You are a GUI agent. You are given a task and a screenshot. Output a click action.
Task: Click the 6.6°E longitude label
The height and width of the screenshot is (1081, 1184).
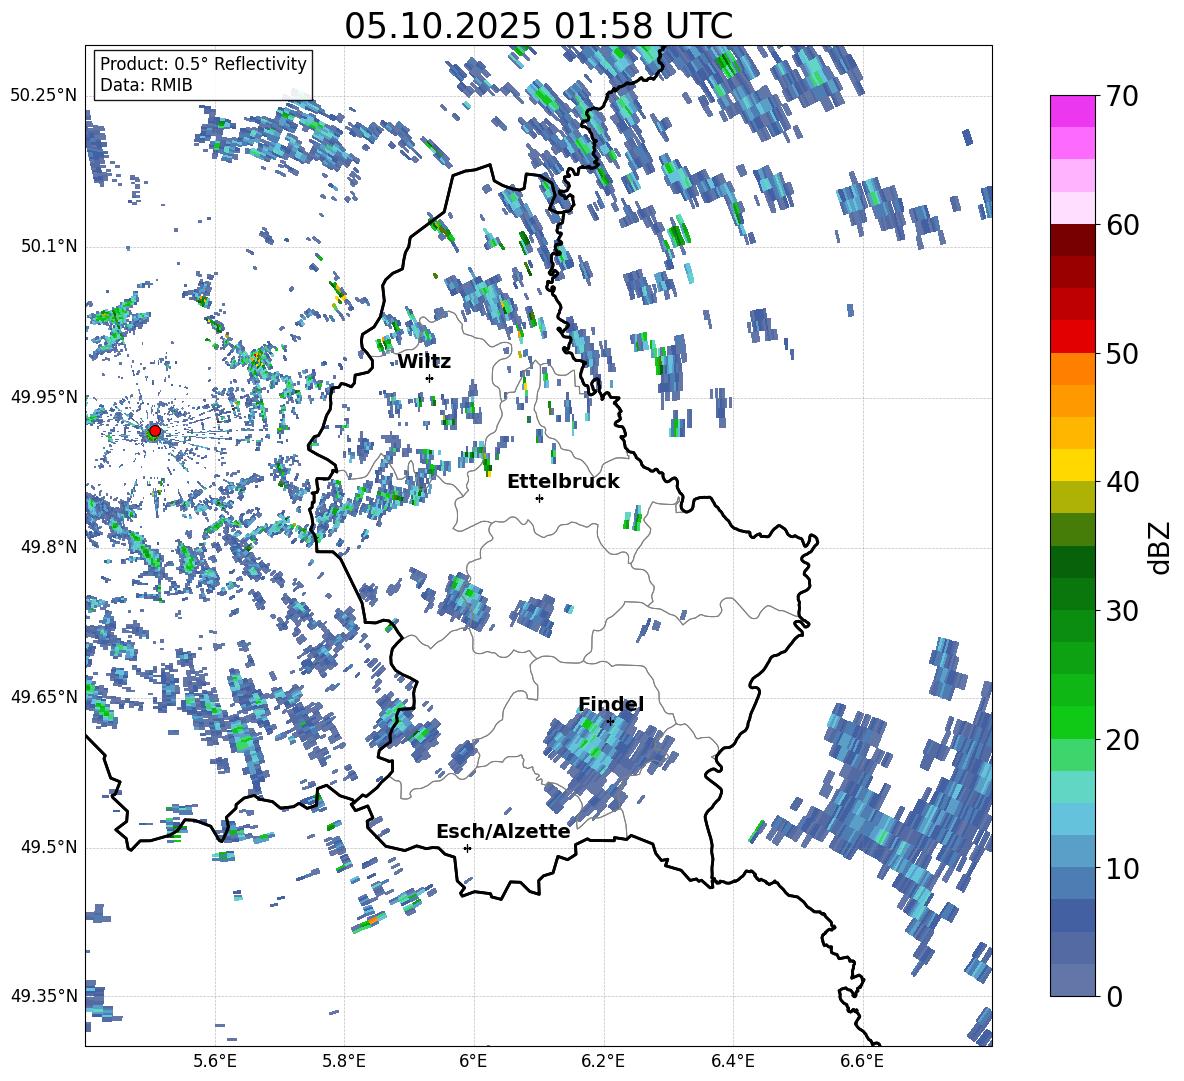(x=862, y=1061)
